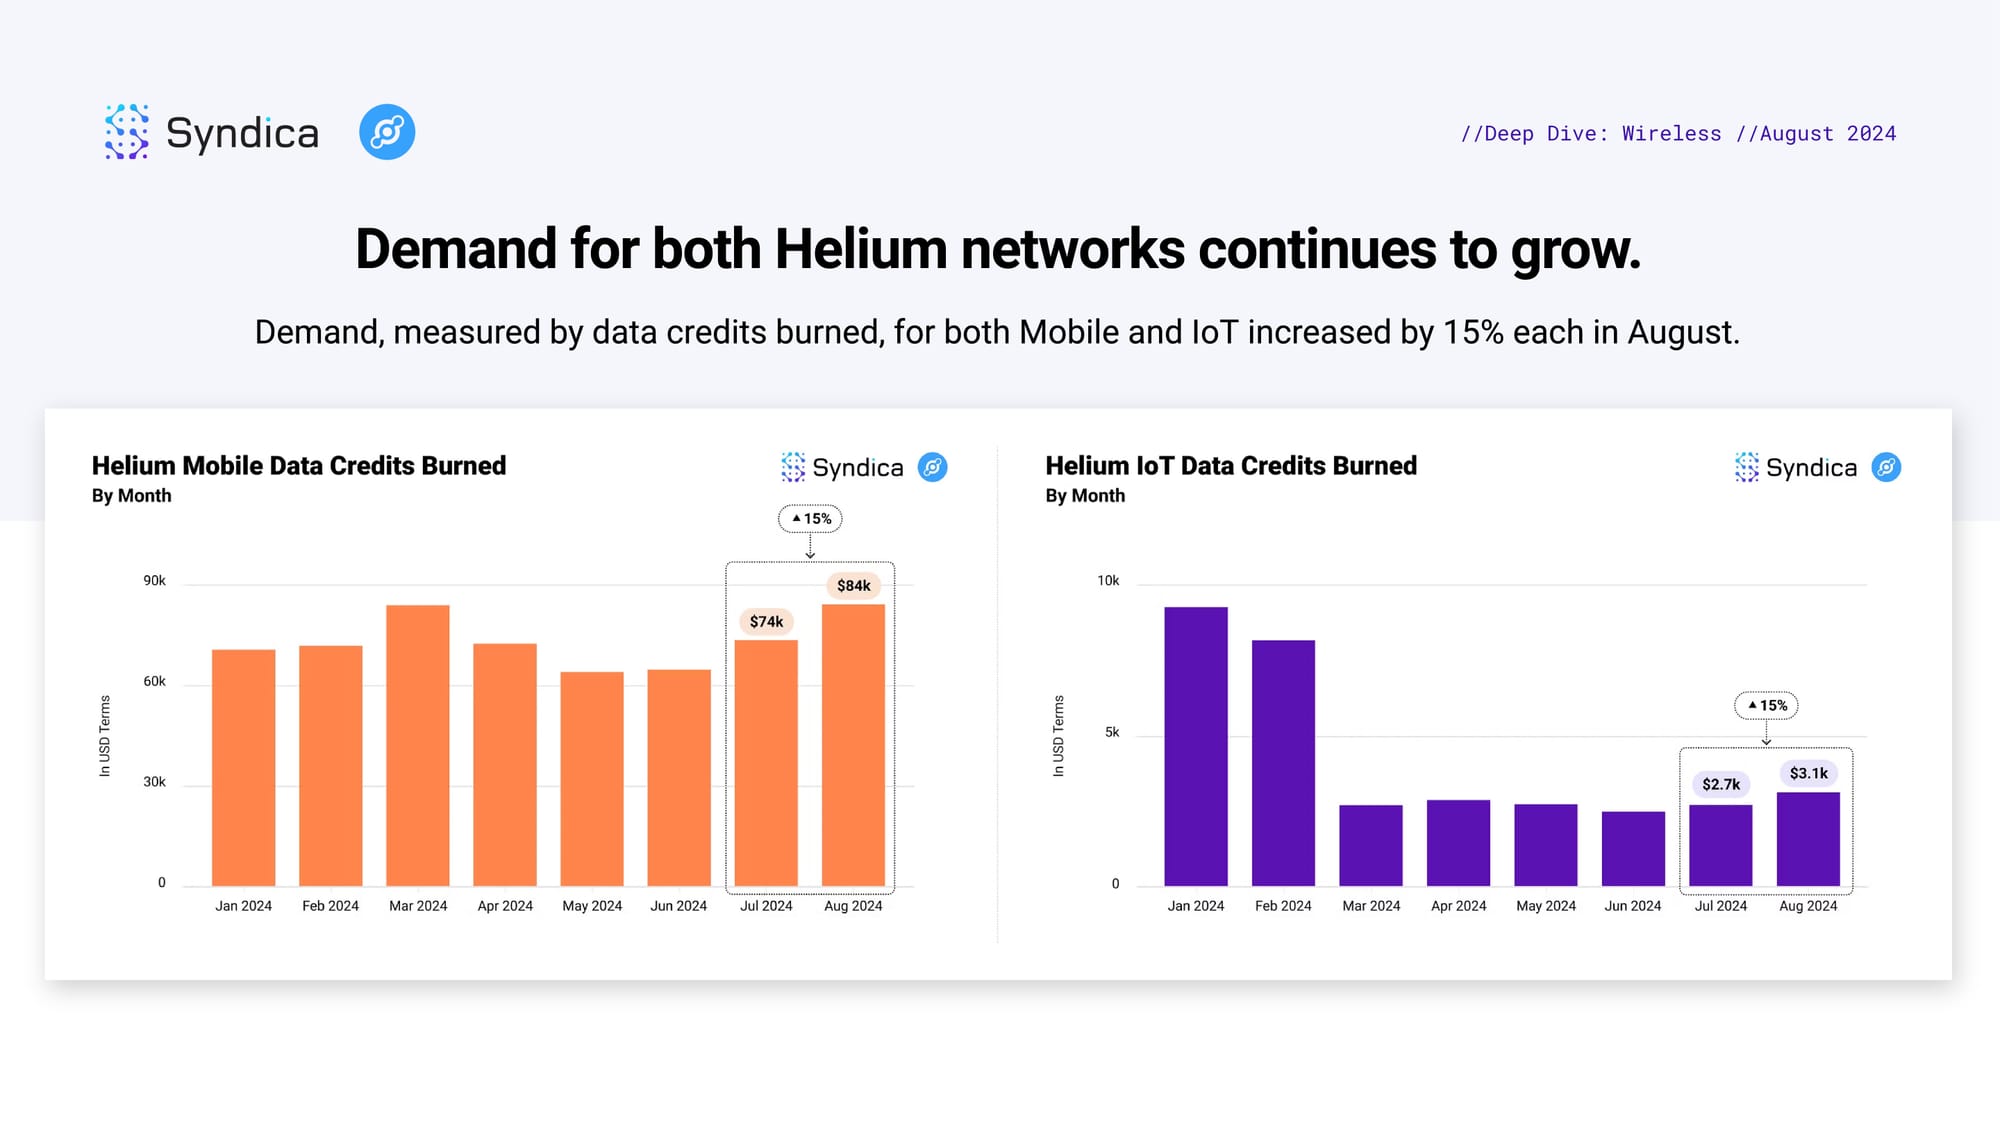Click the blue Helium icon in the header

click(x=387, y=132)
